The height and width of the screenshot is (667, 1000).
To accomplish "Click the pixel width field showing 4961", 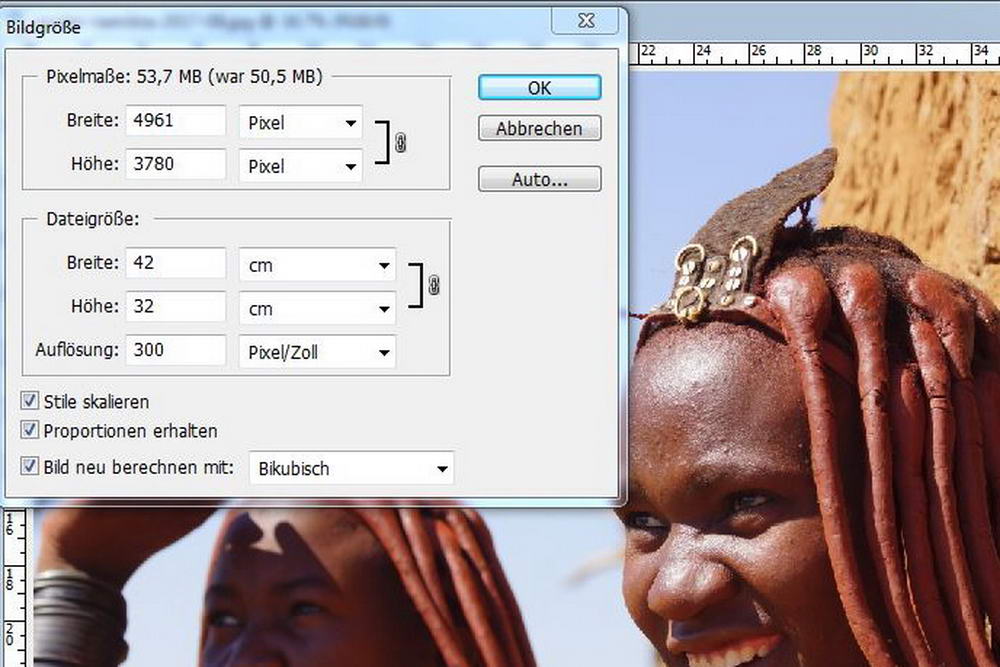I will 176,122.
